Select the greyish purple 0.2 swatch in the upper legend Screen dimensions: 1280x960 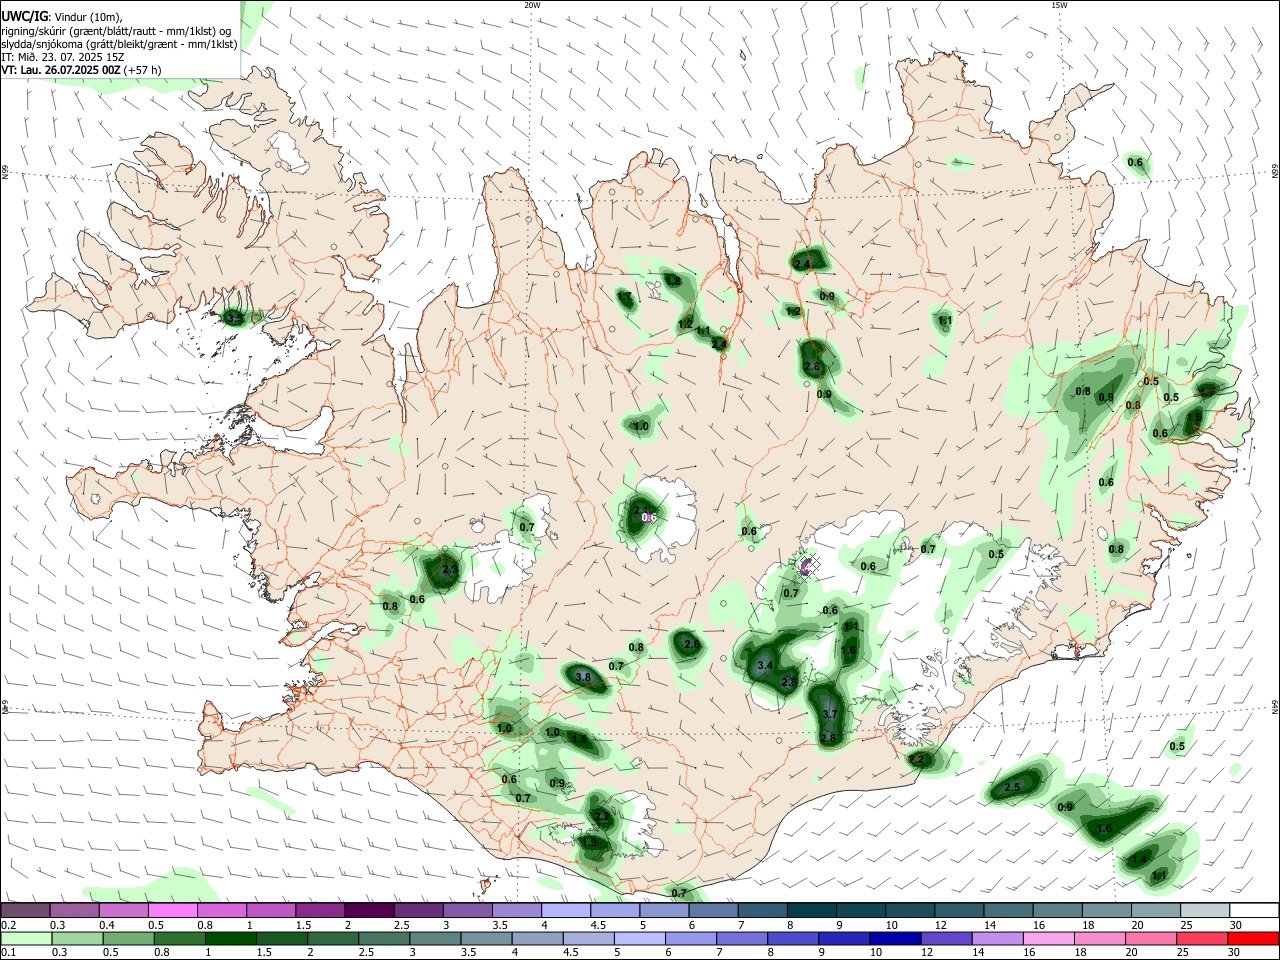pos(25,911)
